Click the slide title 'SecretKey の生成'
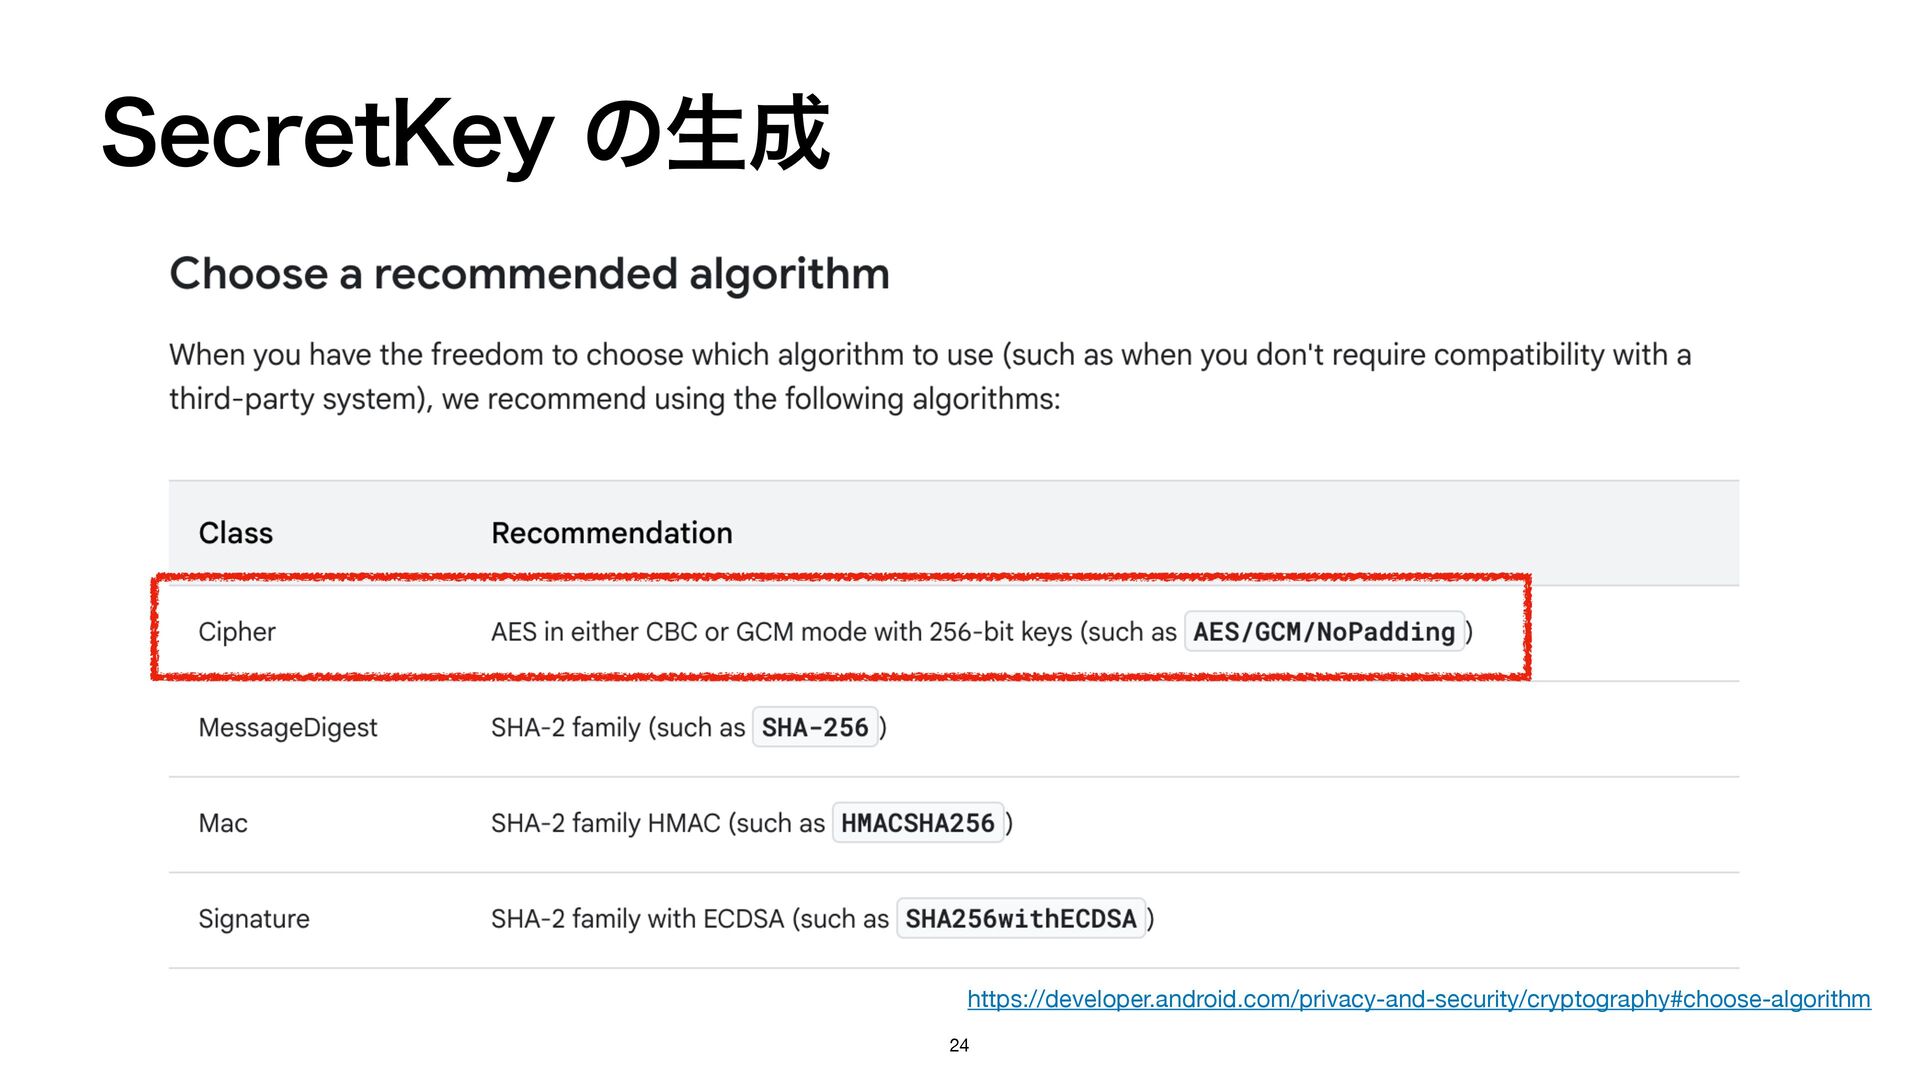The height and width of the screenshot is (1080, 1920). click(466, 133)
